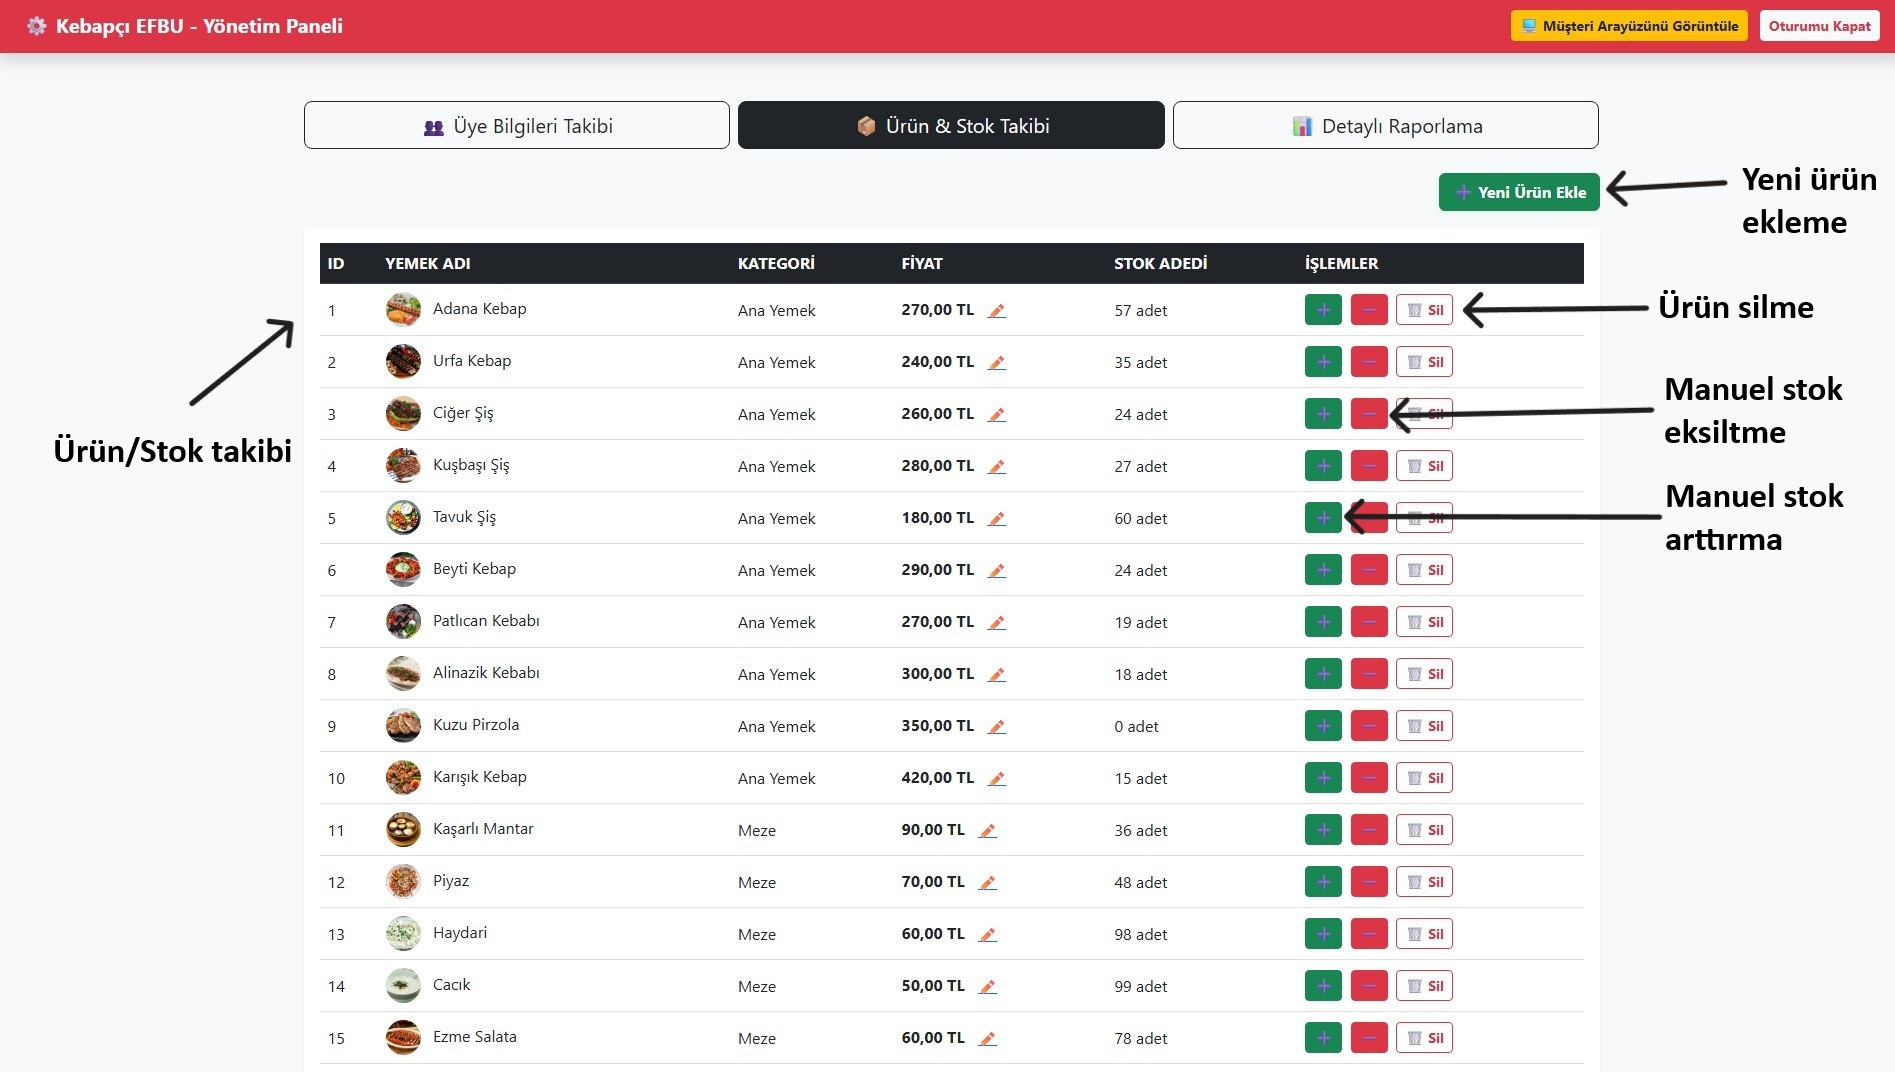The image size is (1895, 1072).
Task: Edit the Cacık price via pencil icon
Action: click(987, 986)
